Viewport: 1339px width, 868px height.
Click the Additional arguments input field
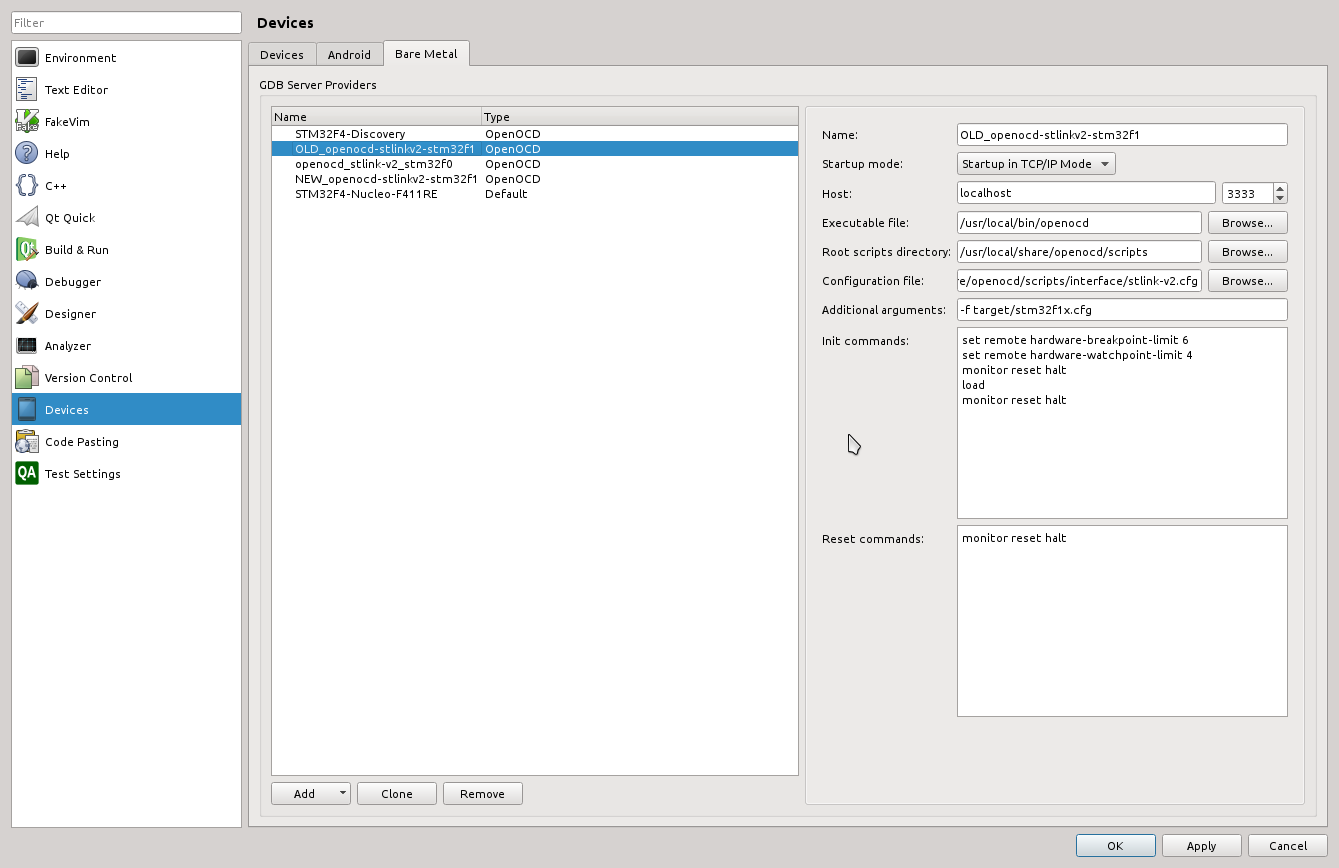[1121, 310]
